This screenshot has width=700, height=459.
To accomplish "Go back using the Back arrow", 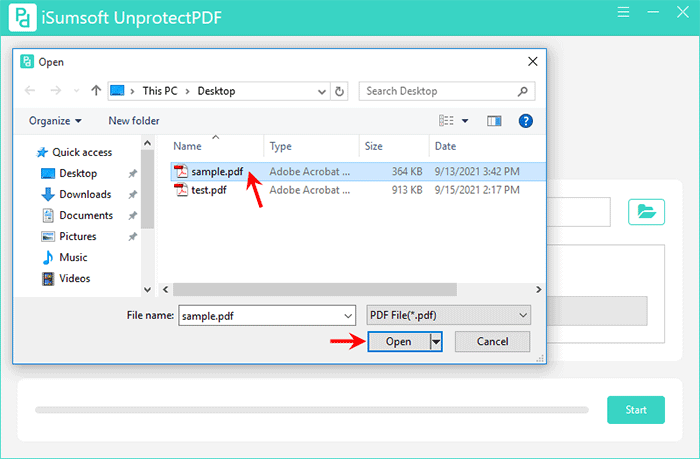I will click(30, 91).
